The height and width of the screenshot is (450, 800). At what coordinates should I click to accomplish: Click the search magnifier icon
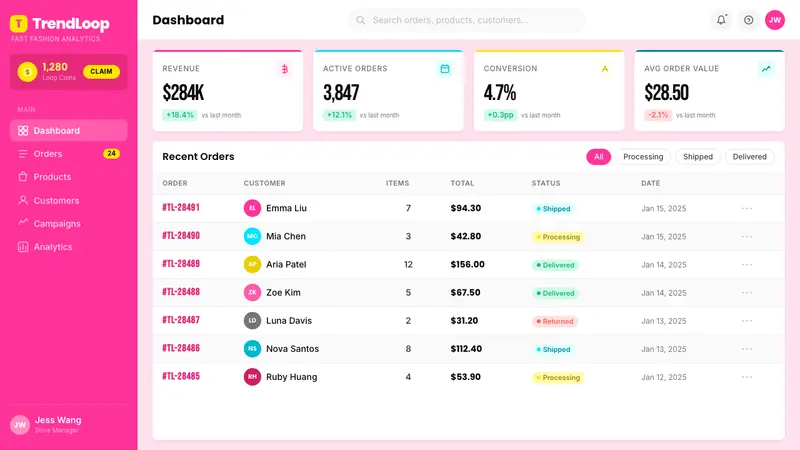point(361,20)
